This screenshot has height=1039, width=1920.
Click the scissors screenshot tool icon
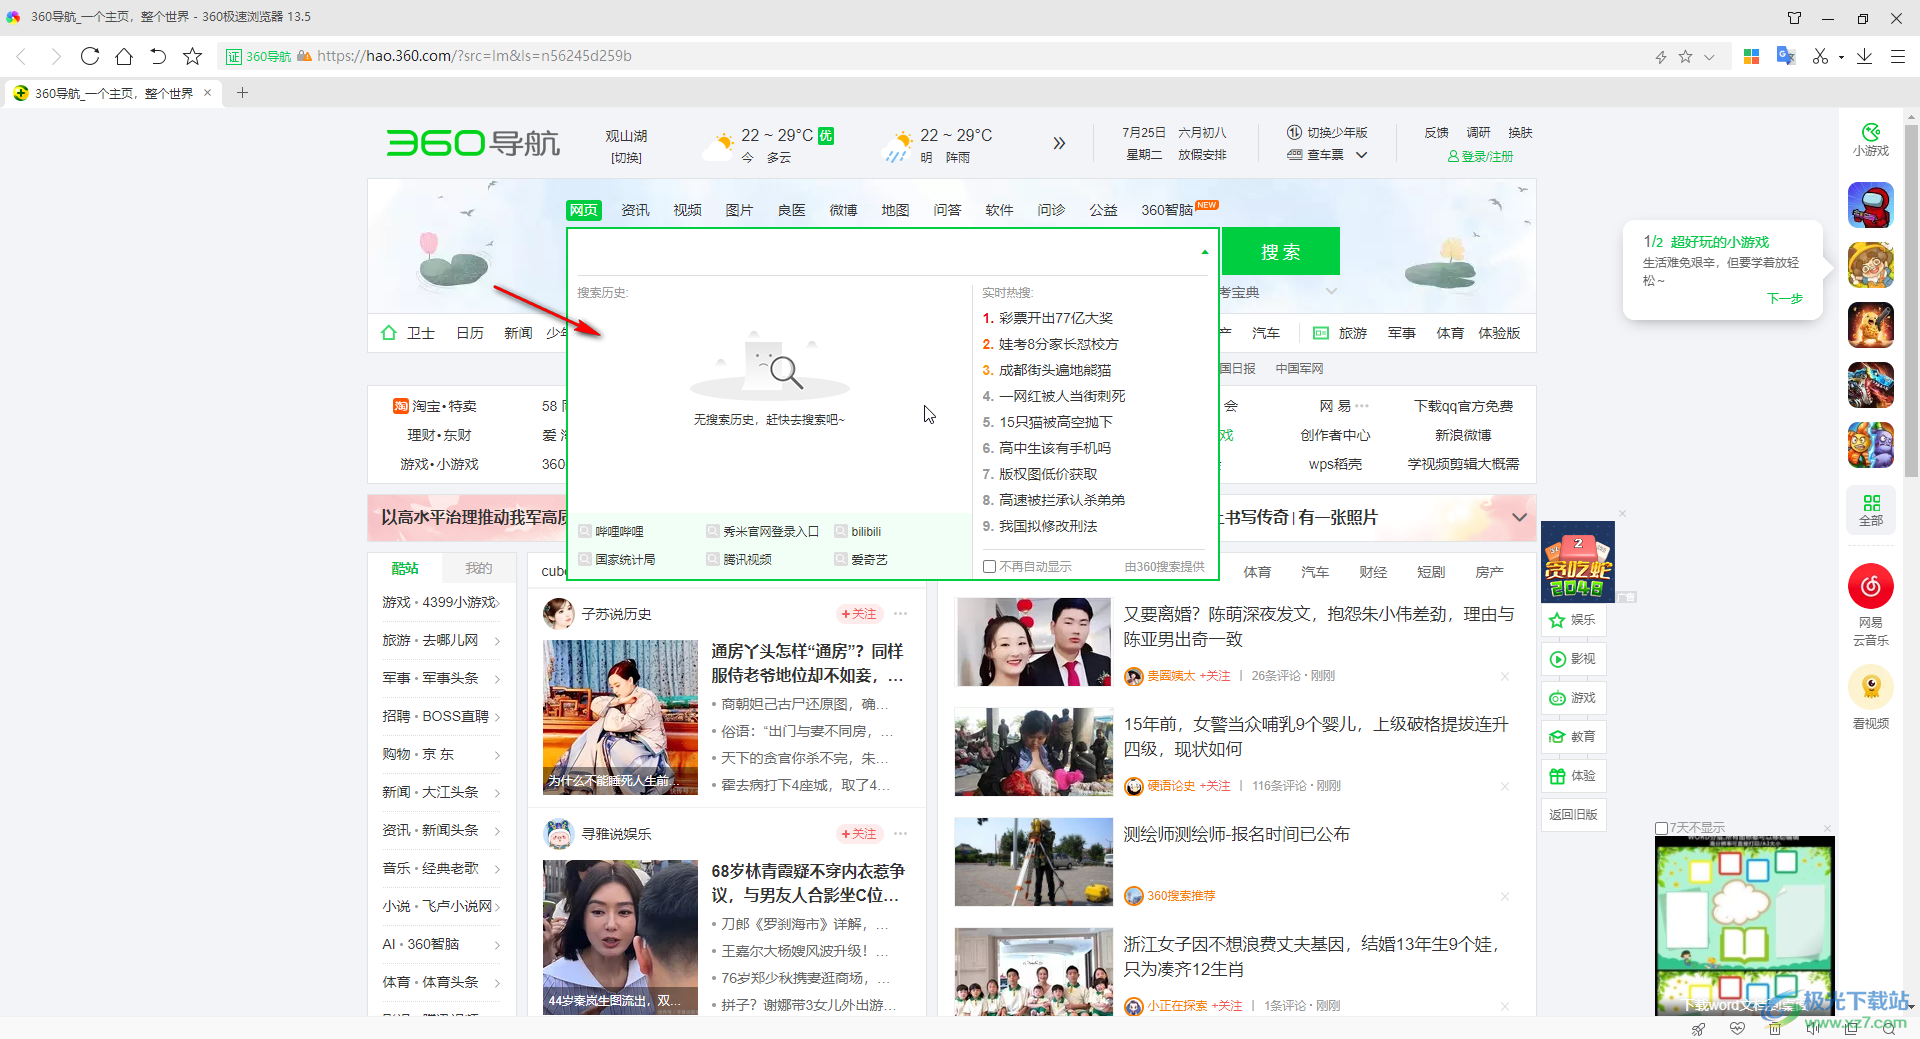coord(1820,56)
